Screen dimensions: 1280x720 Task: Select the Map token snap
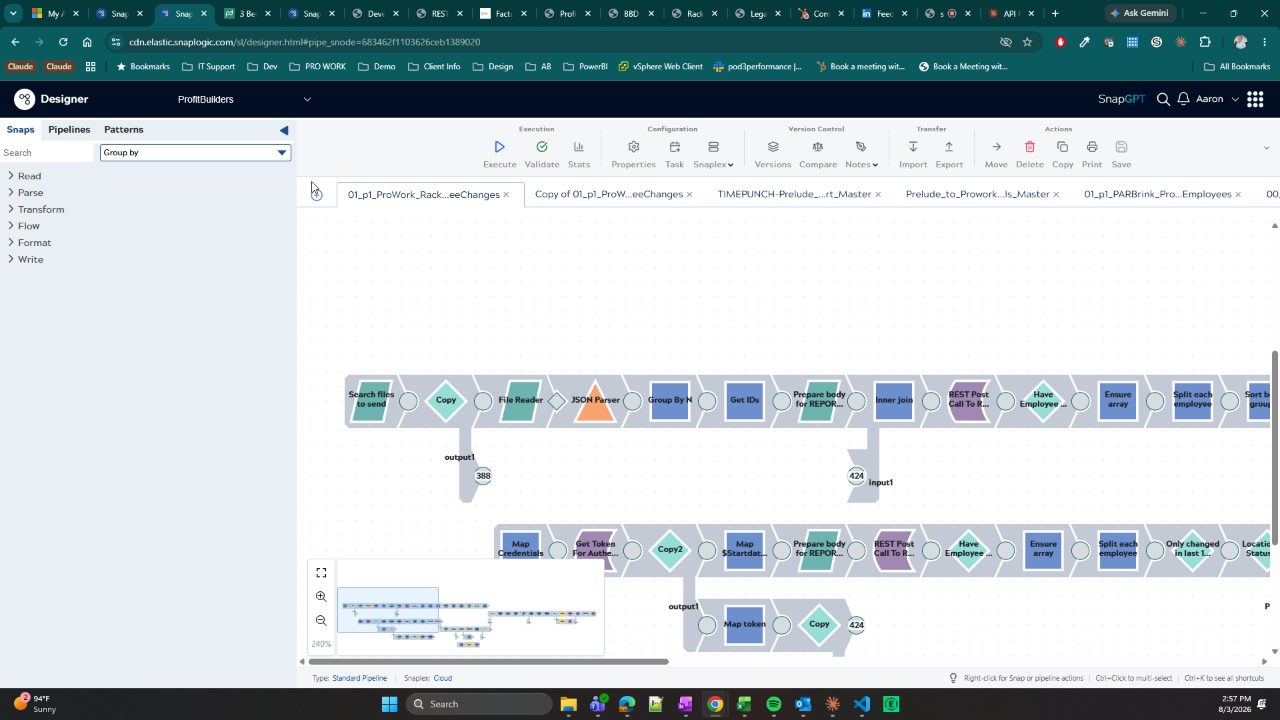[744, 624]
